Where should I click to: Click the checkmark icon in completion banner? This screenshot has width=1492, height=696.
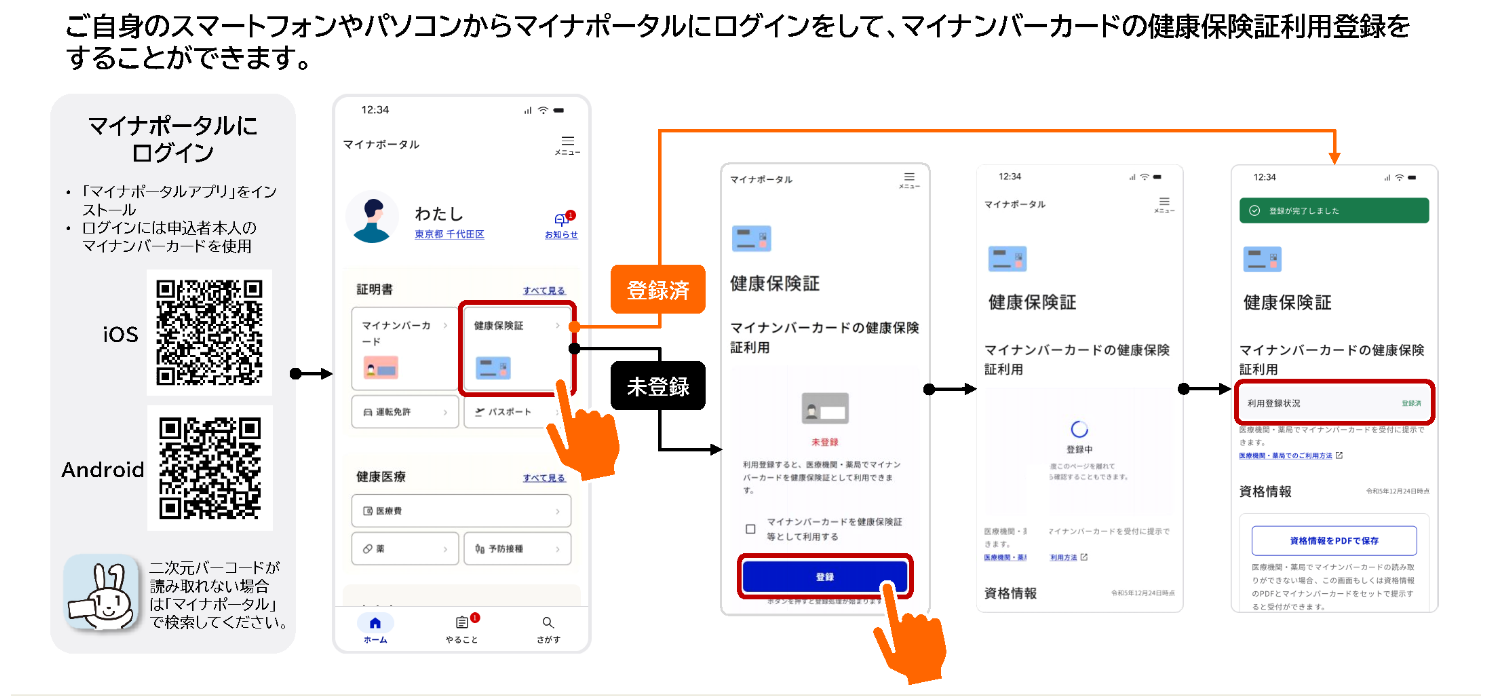click(1254, 211)
